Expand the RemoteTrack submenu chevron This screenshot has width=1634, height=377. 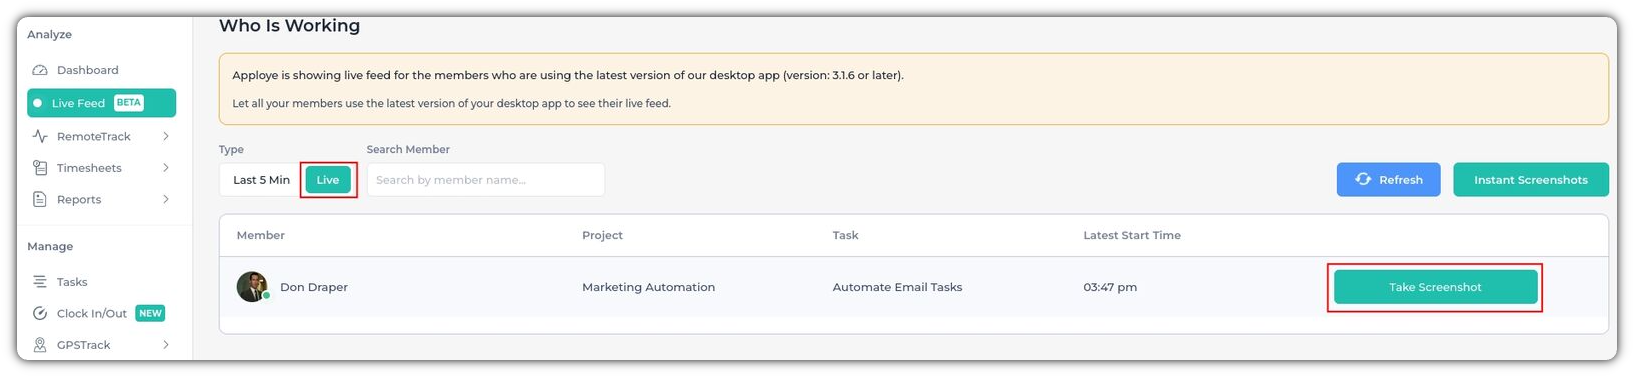[166, 136]
